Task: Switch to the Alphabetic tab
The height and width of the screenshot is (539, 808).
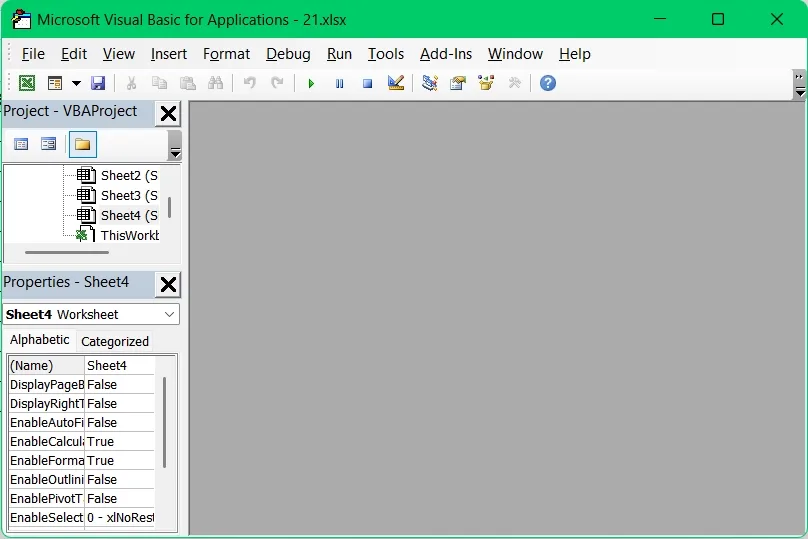Action: (x=39, y=340)
